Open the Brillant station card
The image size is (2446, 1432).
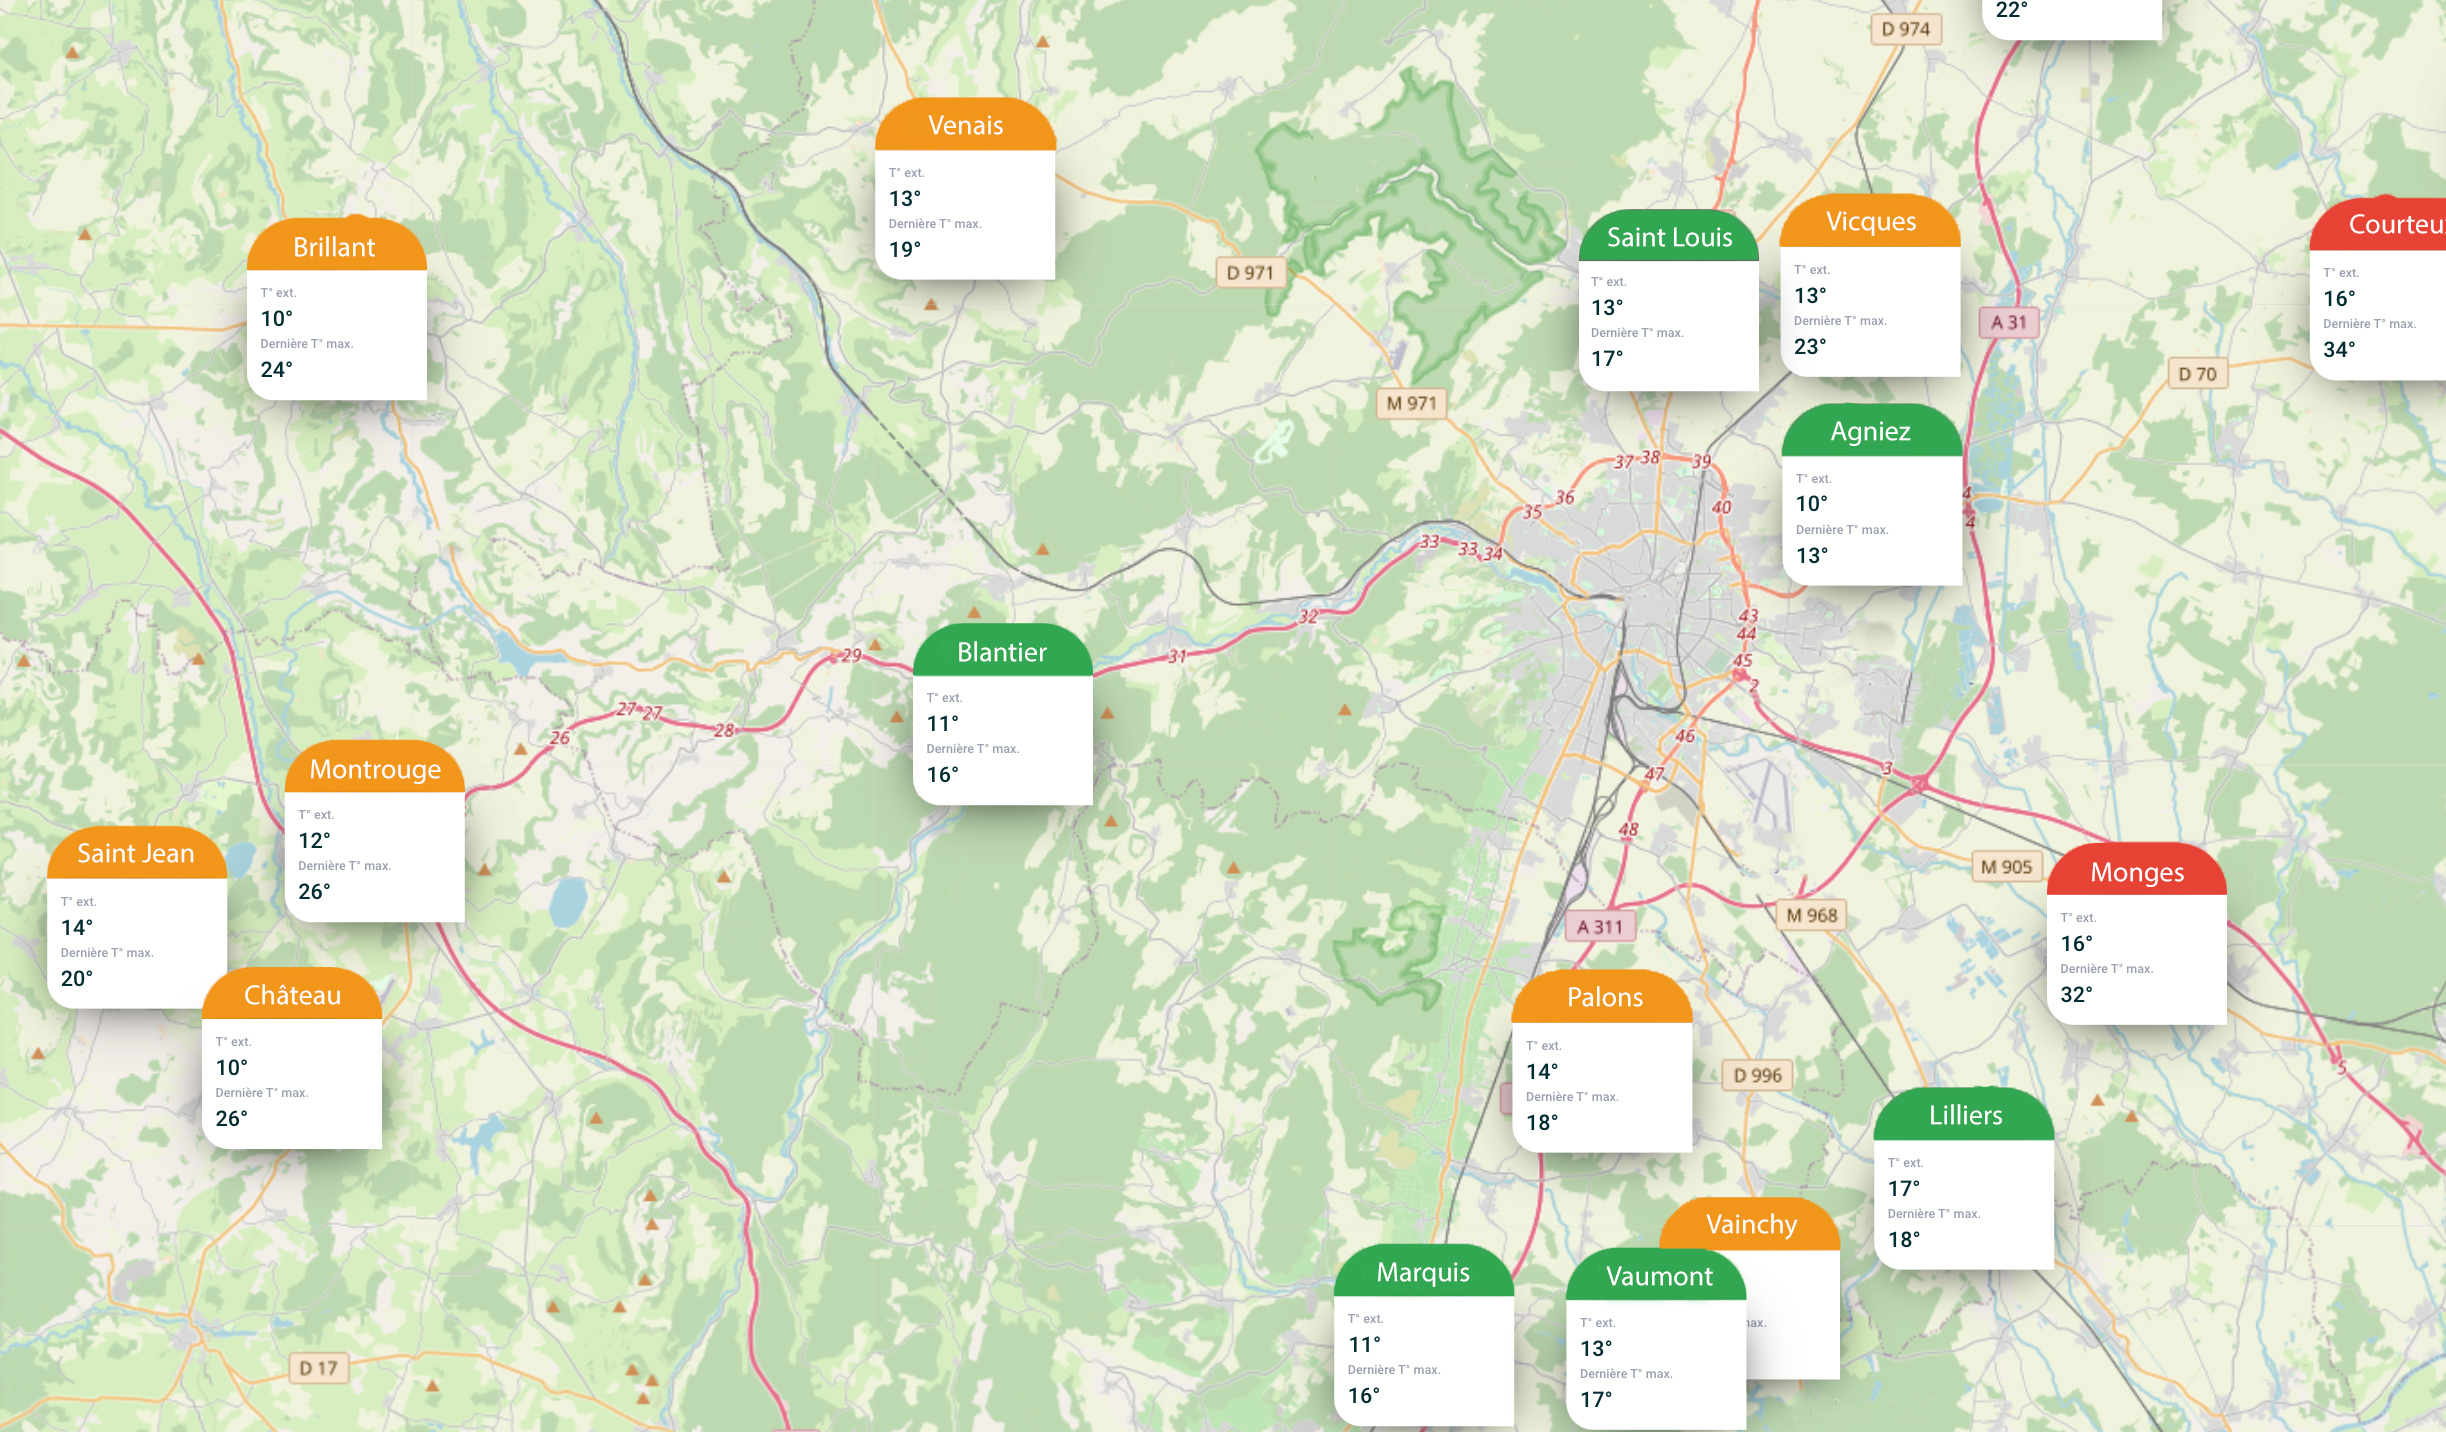point(336,310)
